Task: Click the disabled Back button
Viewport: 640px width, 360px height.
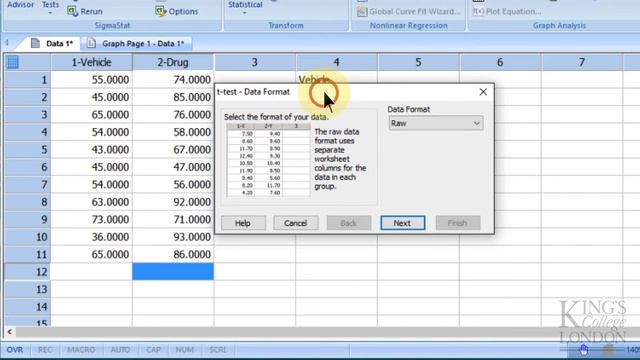Action: (x=349, y=223)
